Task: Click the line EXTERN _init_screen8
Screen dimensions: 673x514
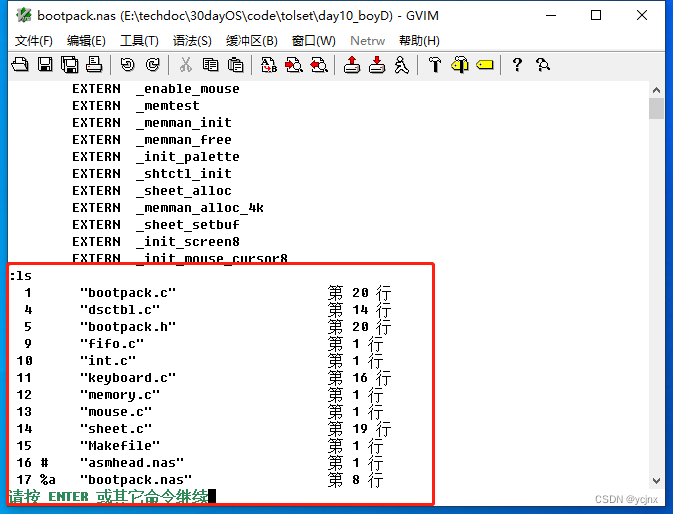Action: coord(156,242)
